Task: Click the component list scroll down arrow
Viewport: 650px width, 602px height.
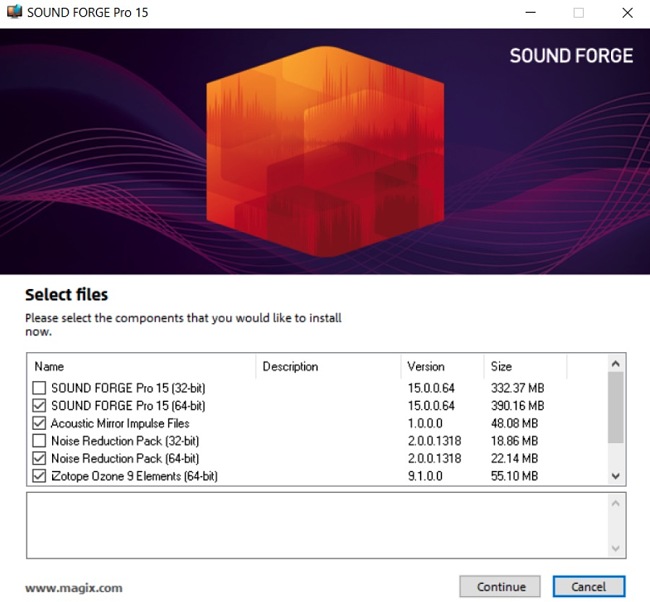Action: pos(616,476)
